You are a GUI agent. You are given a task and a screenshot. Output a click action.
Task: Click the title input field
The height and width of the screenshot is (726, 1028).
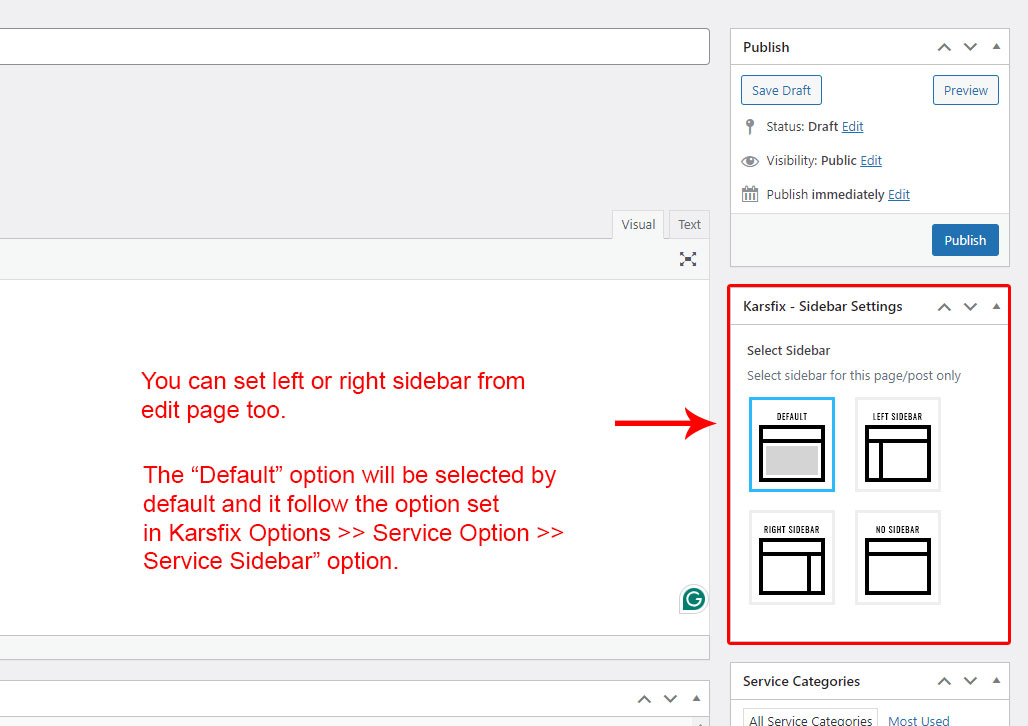350,47
